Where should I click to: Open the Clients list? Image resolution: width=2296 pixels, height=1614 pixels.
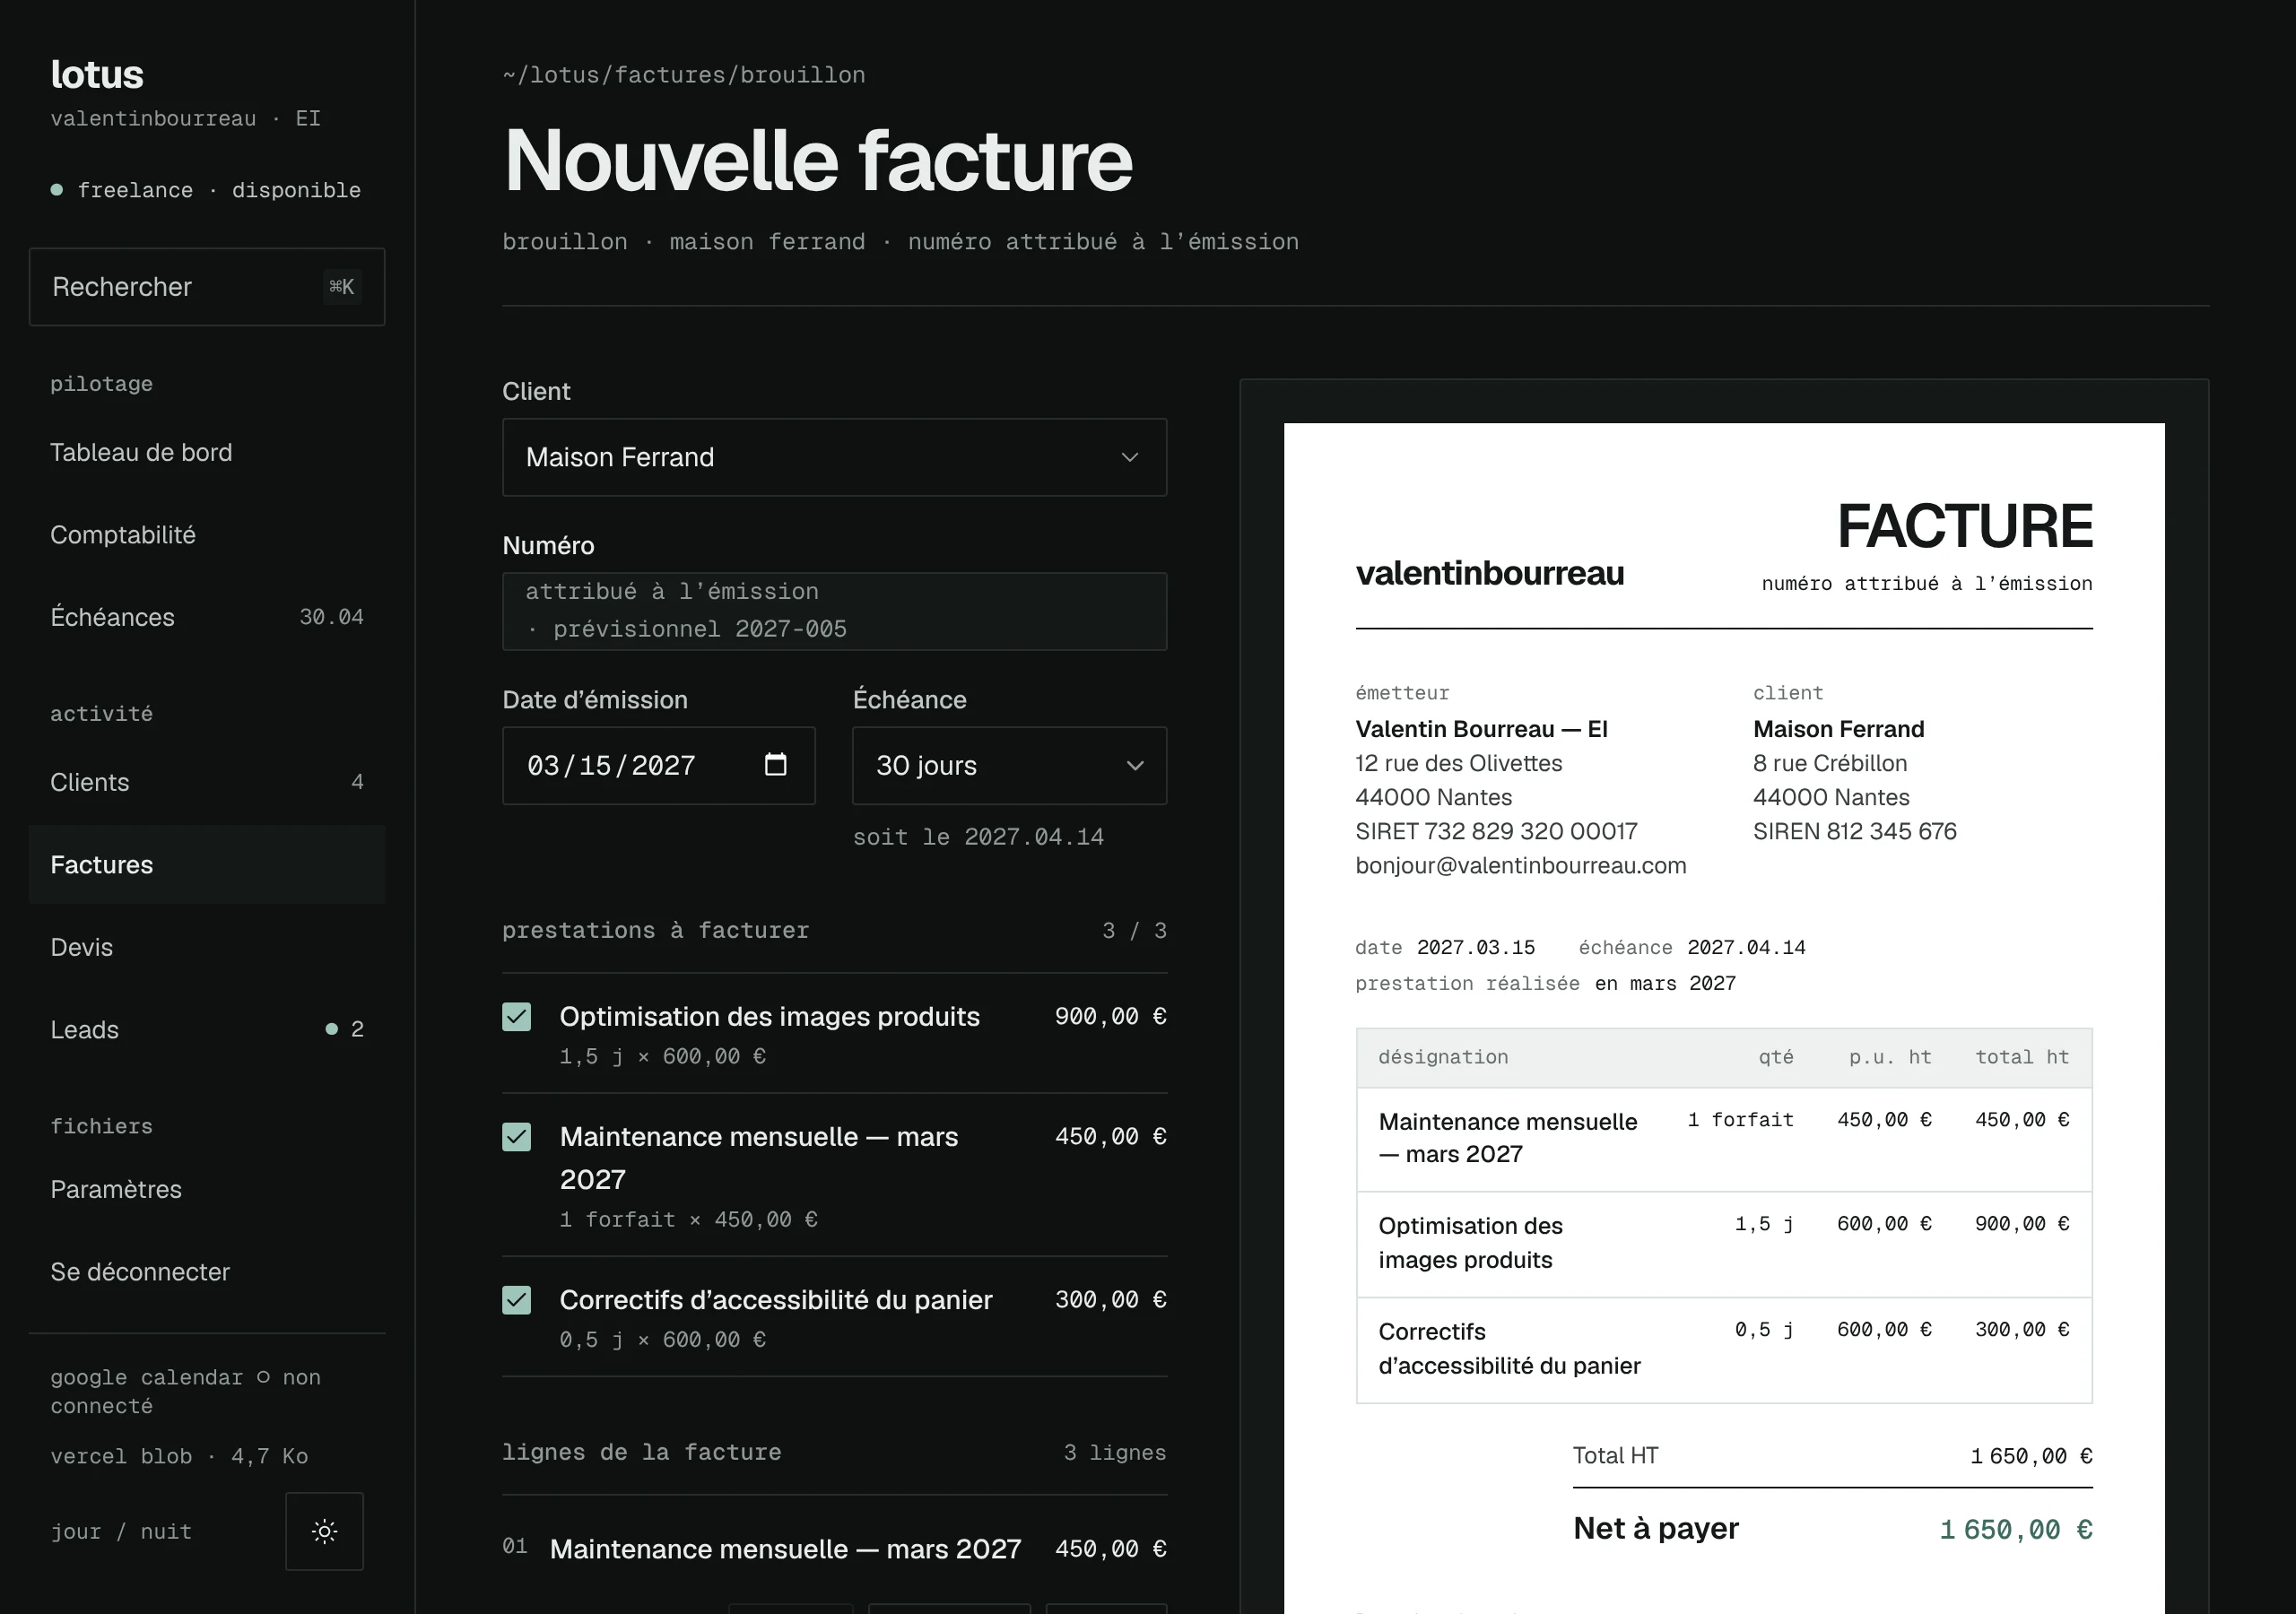pyautogui.click(x=207, y=782)
